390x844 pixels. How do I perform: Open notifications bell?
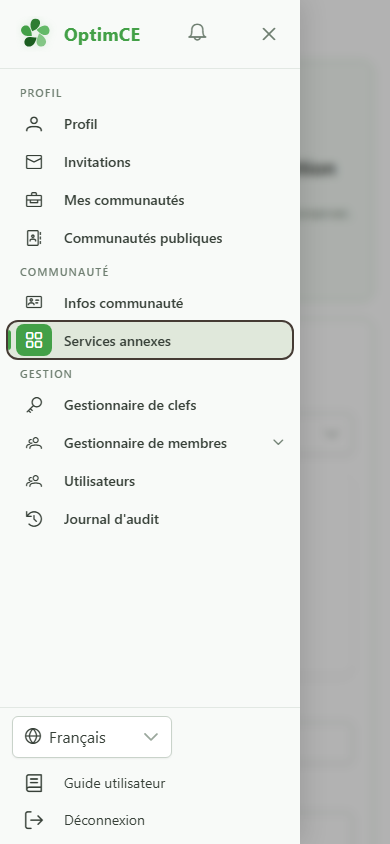197,32
